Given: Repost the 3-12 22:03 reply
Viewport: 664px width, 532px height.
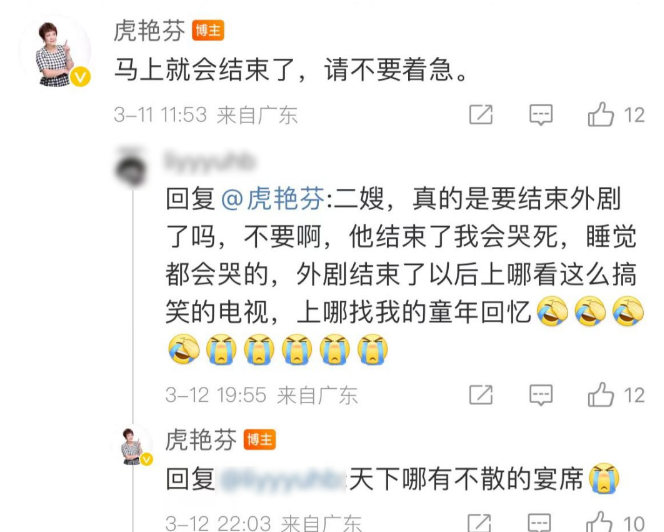Looking at the screenshot, I should click(x=481, y=523).
